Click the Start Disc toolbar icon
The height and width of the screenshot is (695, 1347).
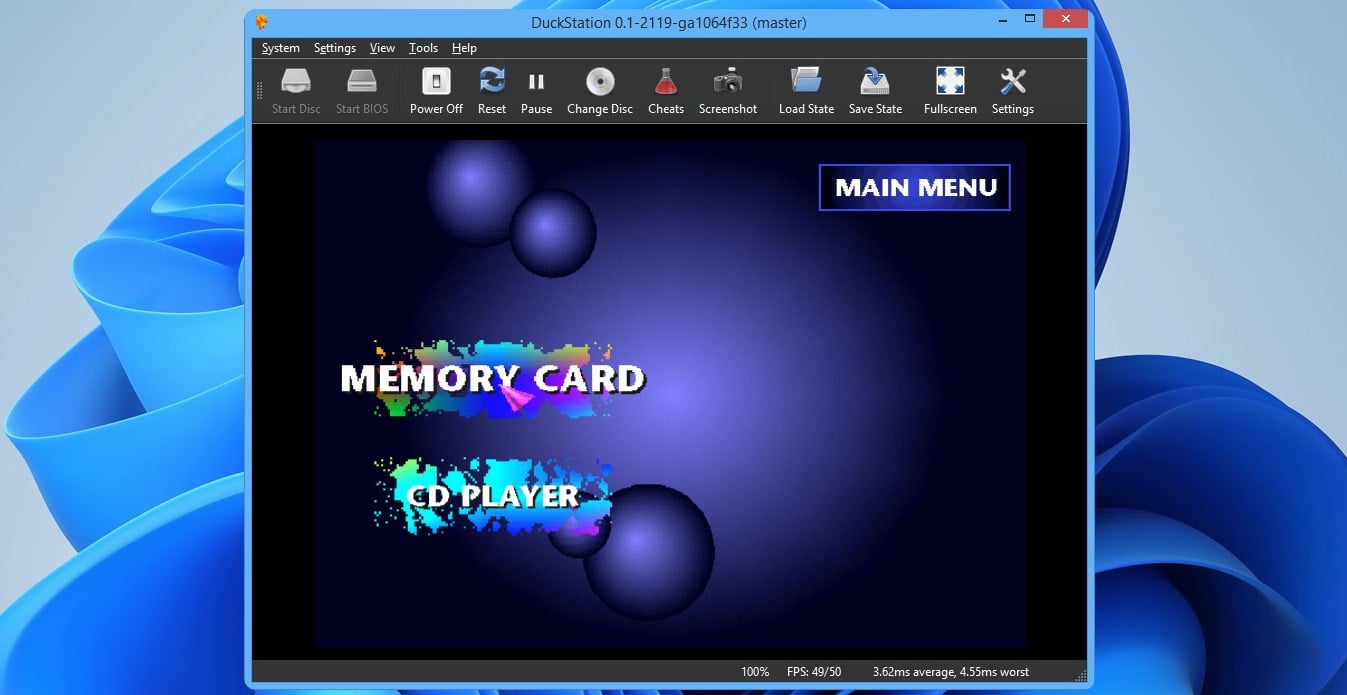(296, 91)
